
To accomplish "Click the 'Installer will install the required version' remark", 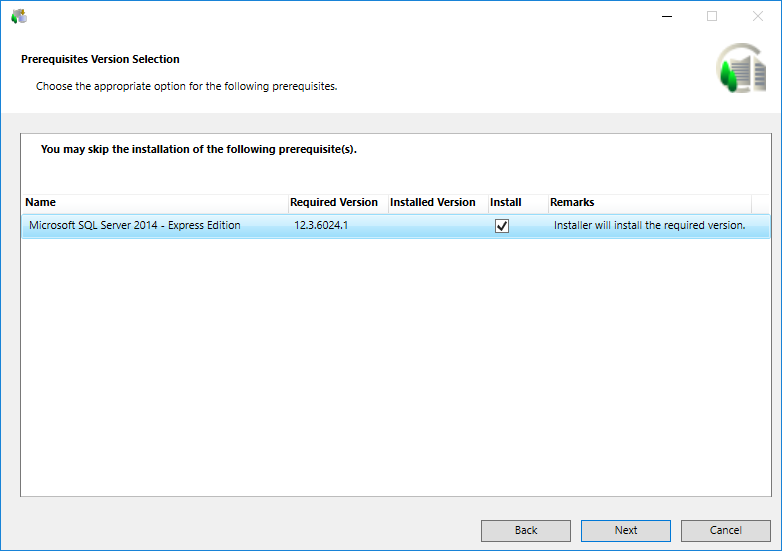I will (650, 226).
